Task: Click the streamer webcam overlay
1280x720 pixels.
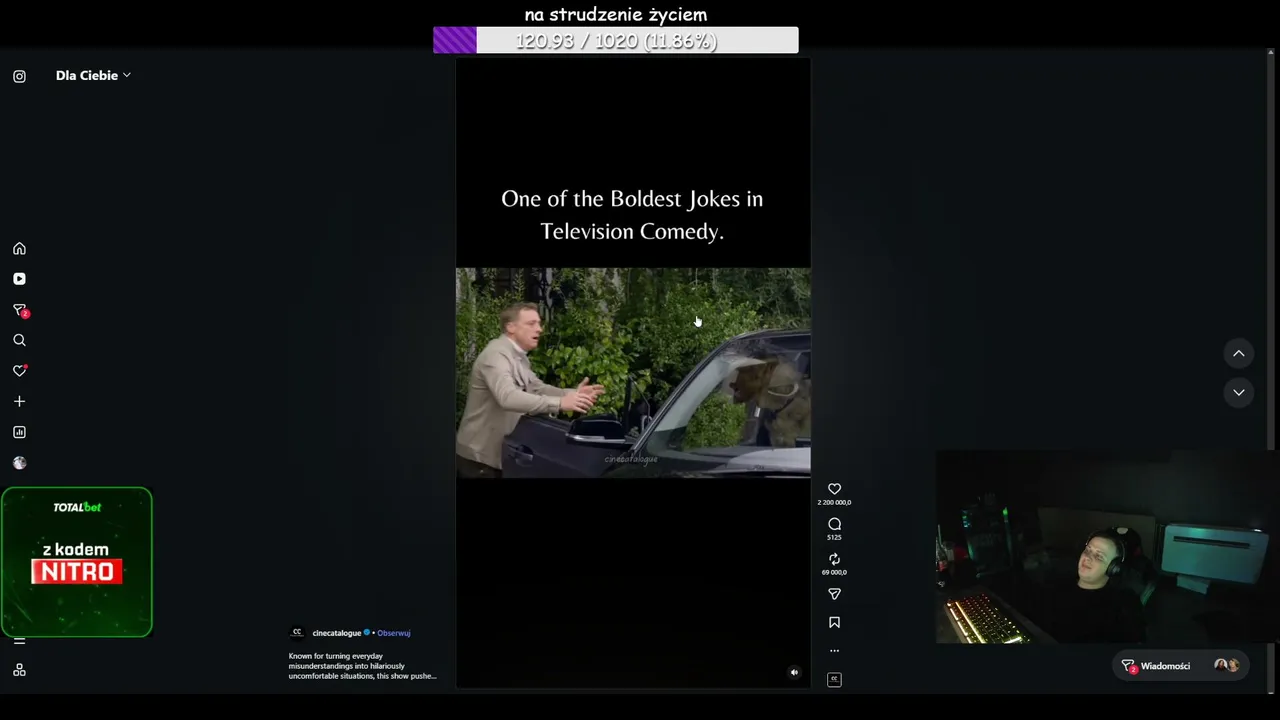Action: (x=1104, y=547)
